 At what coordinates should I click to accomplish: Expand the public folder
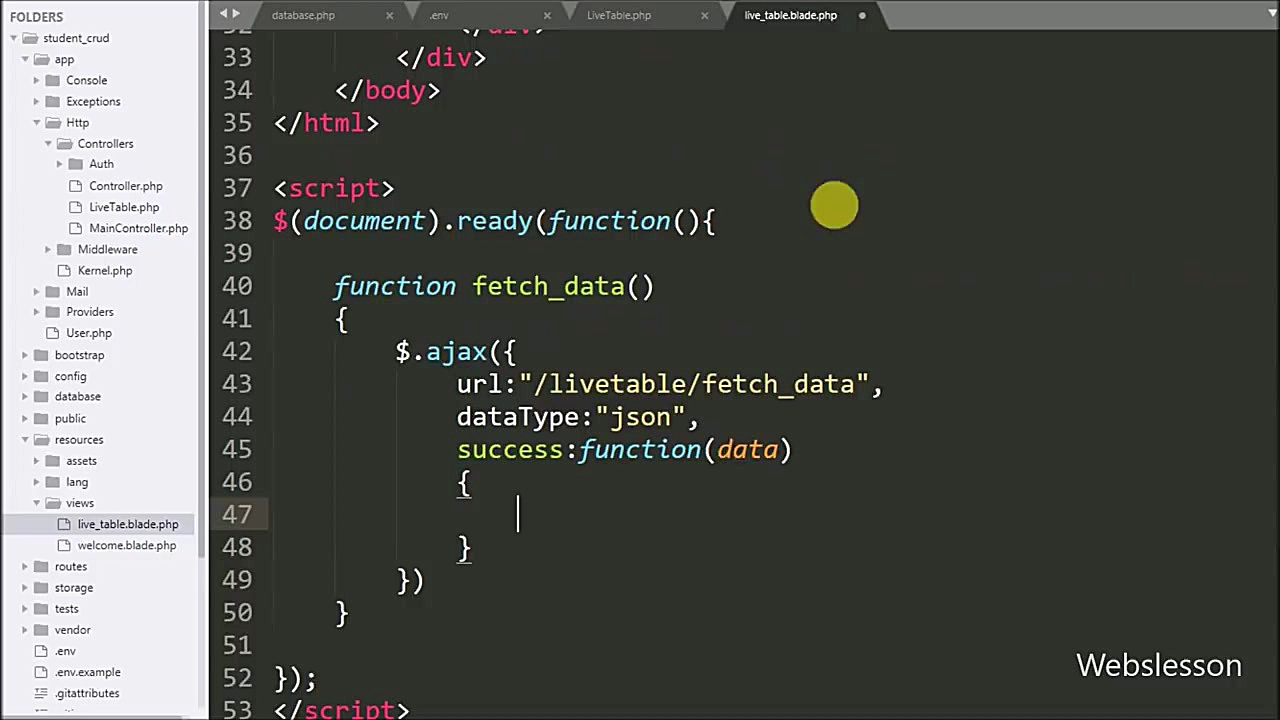(25, 419)
